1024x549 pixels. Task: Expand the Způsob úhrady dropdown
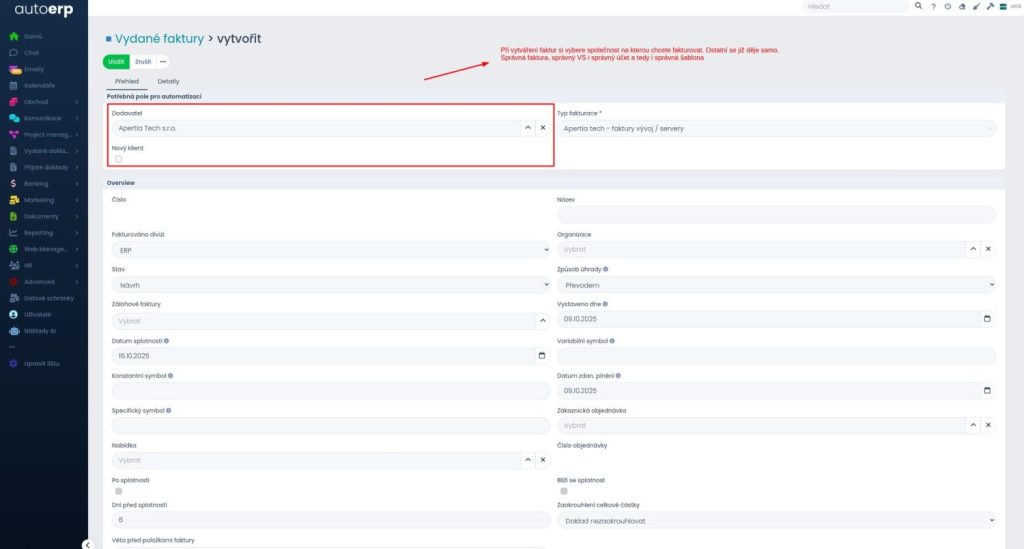[776, 284]
